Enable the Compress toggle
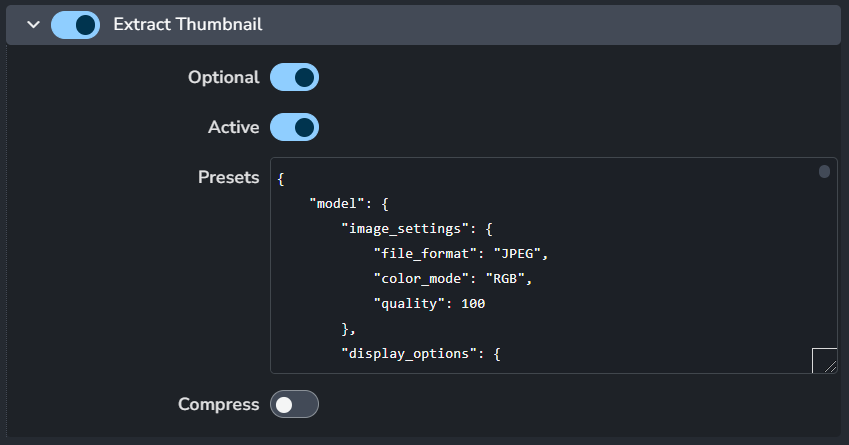The width and height of the screenshot is (849, 445). (294, 404)
